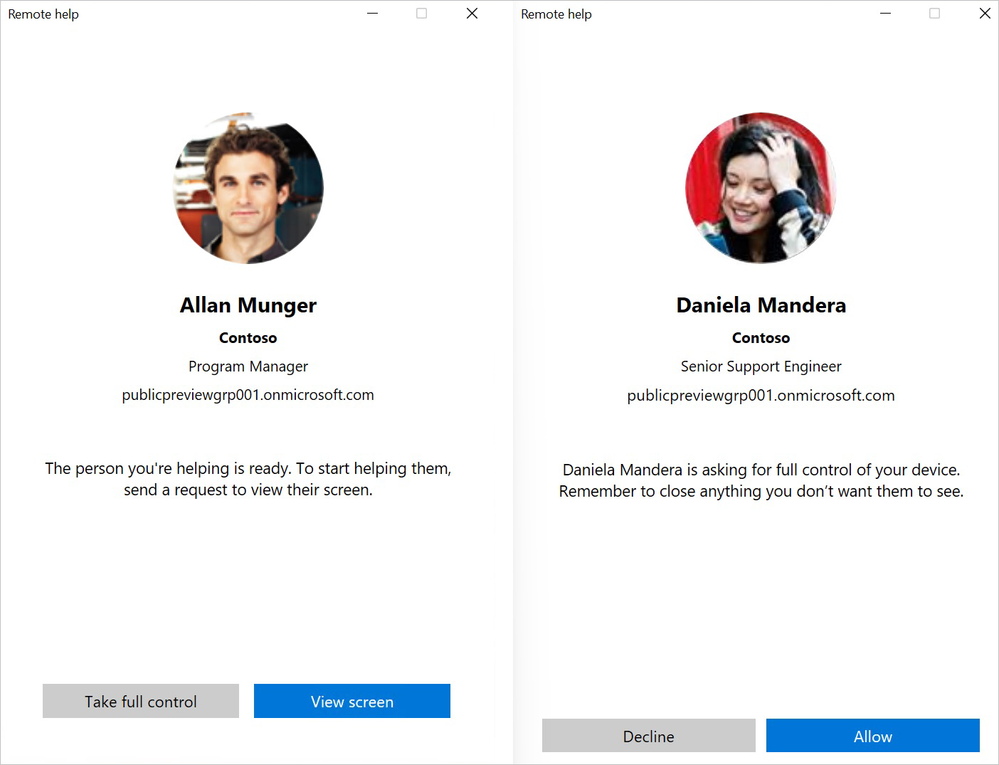Allow full control of your device

873,736
